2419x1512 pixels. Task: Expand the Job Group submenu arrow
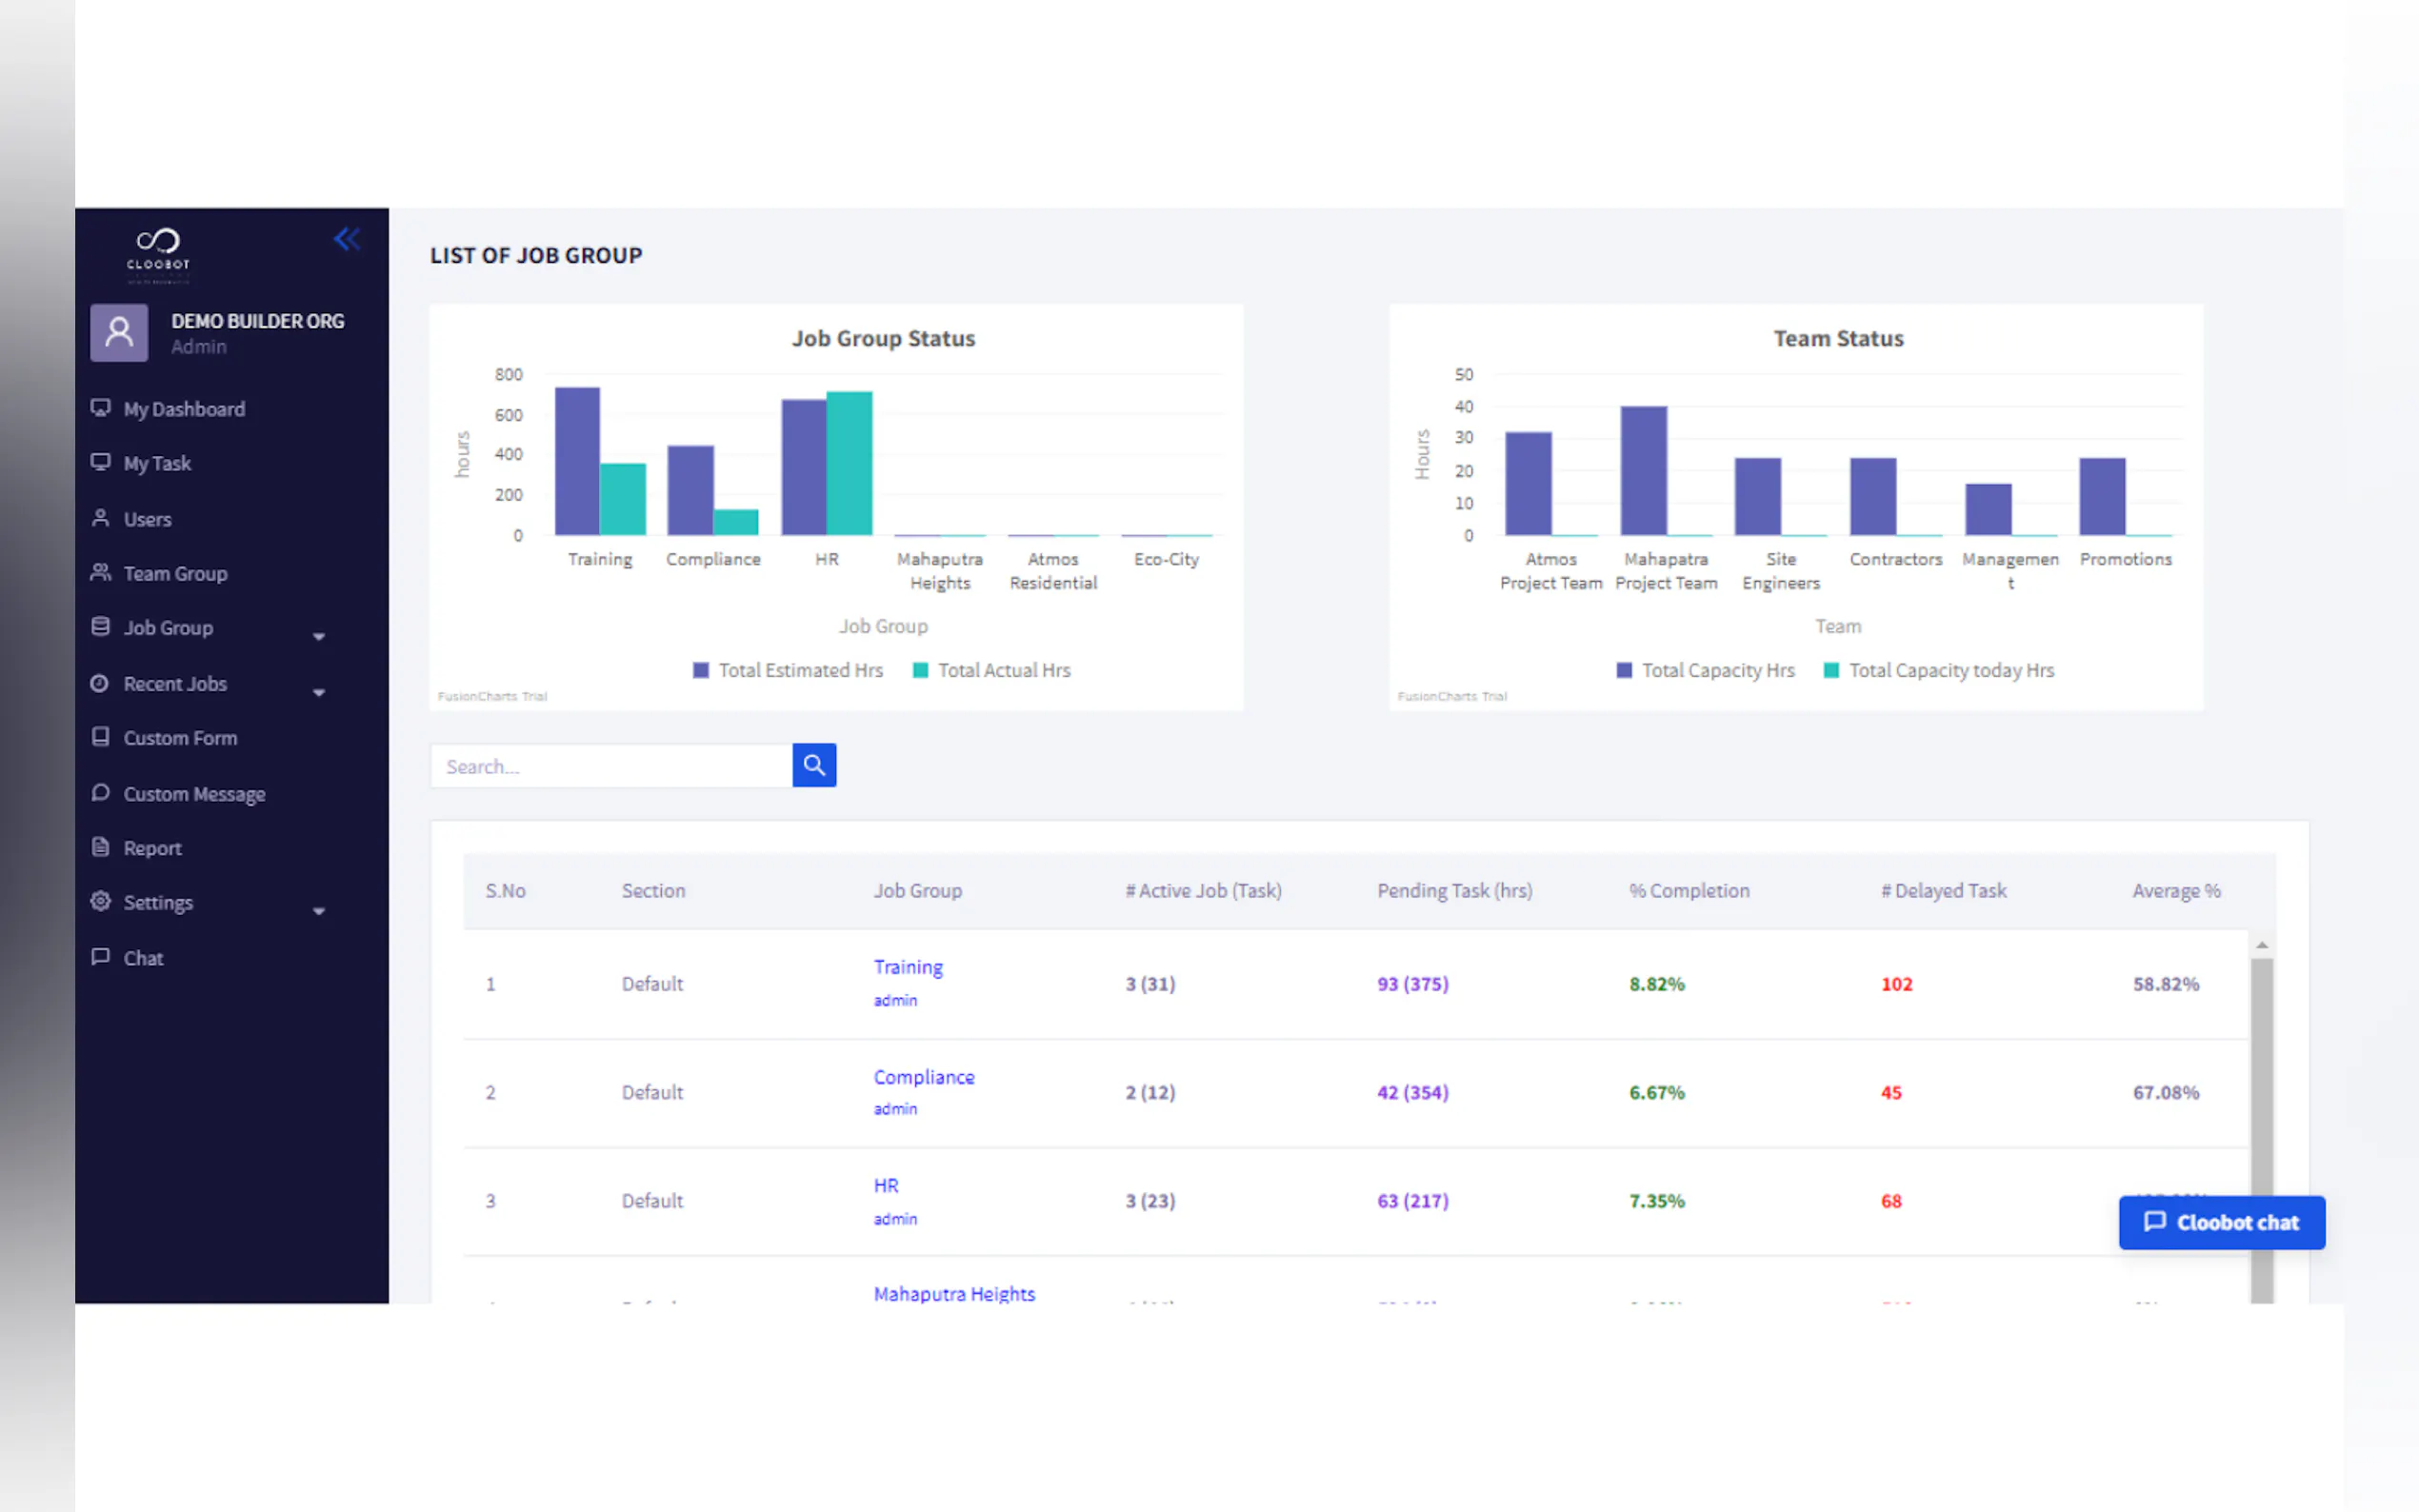click(319, 636)
